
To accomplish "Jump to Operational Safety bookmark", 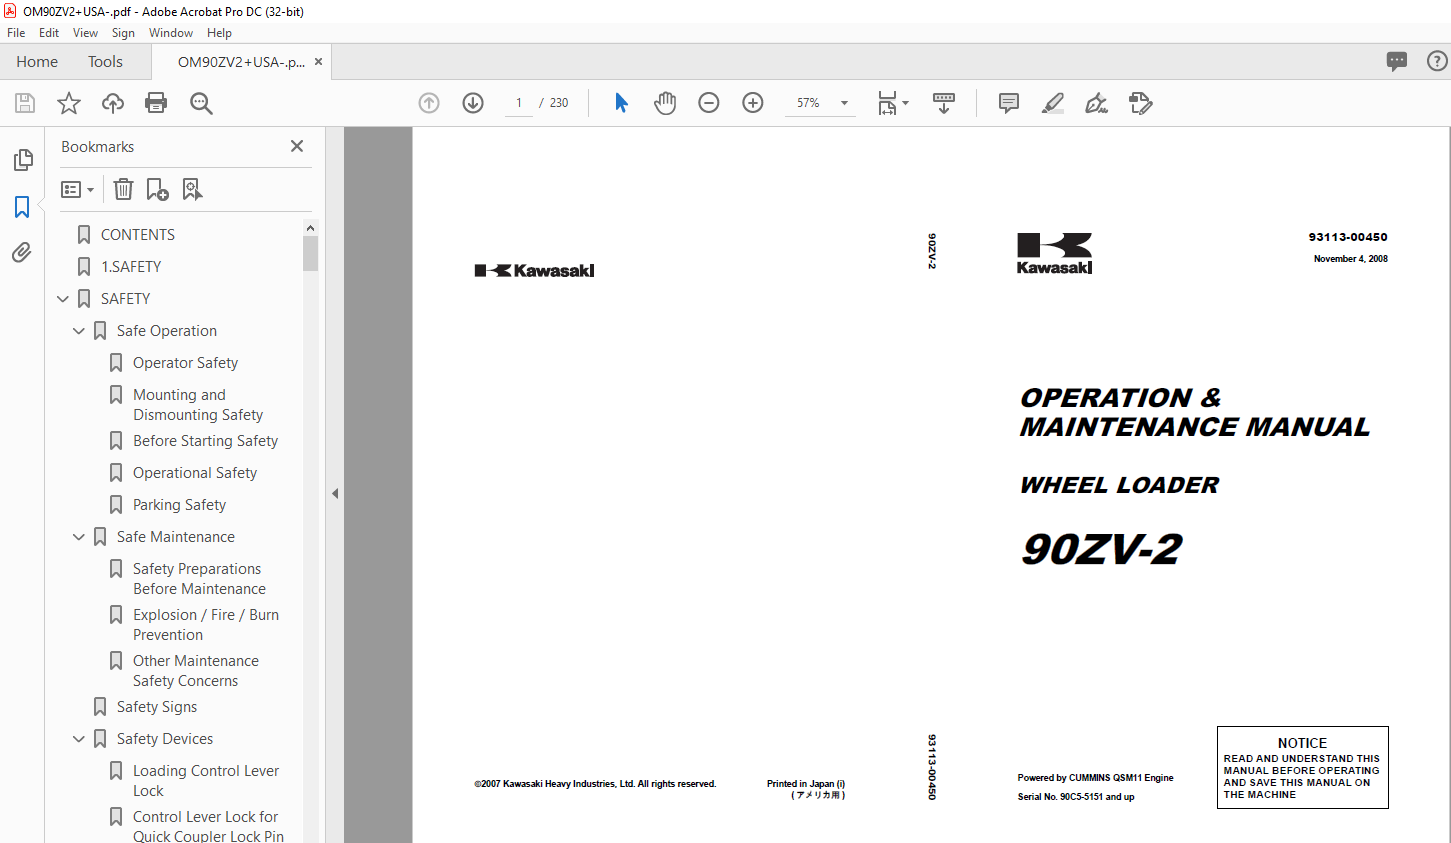I will [195, 473].
